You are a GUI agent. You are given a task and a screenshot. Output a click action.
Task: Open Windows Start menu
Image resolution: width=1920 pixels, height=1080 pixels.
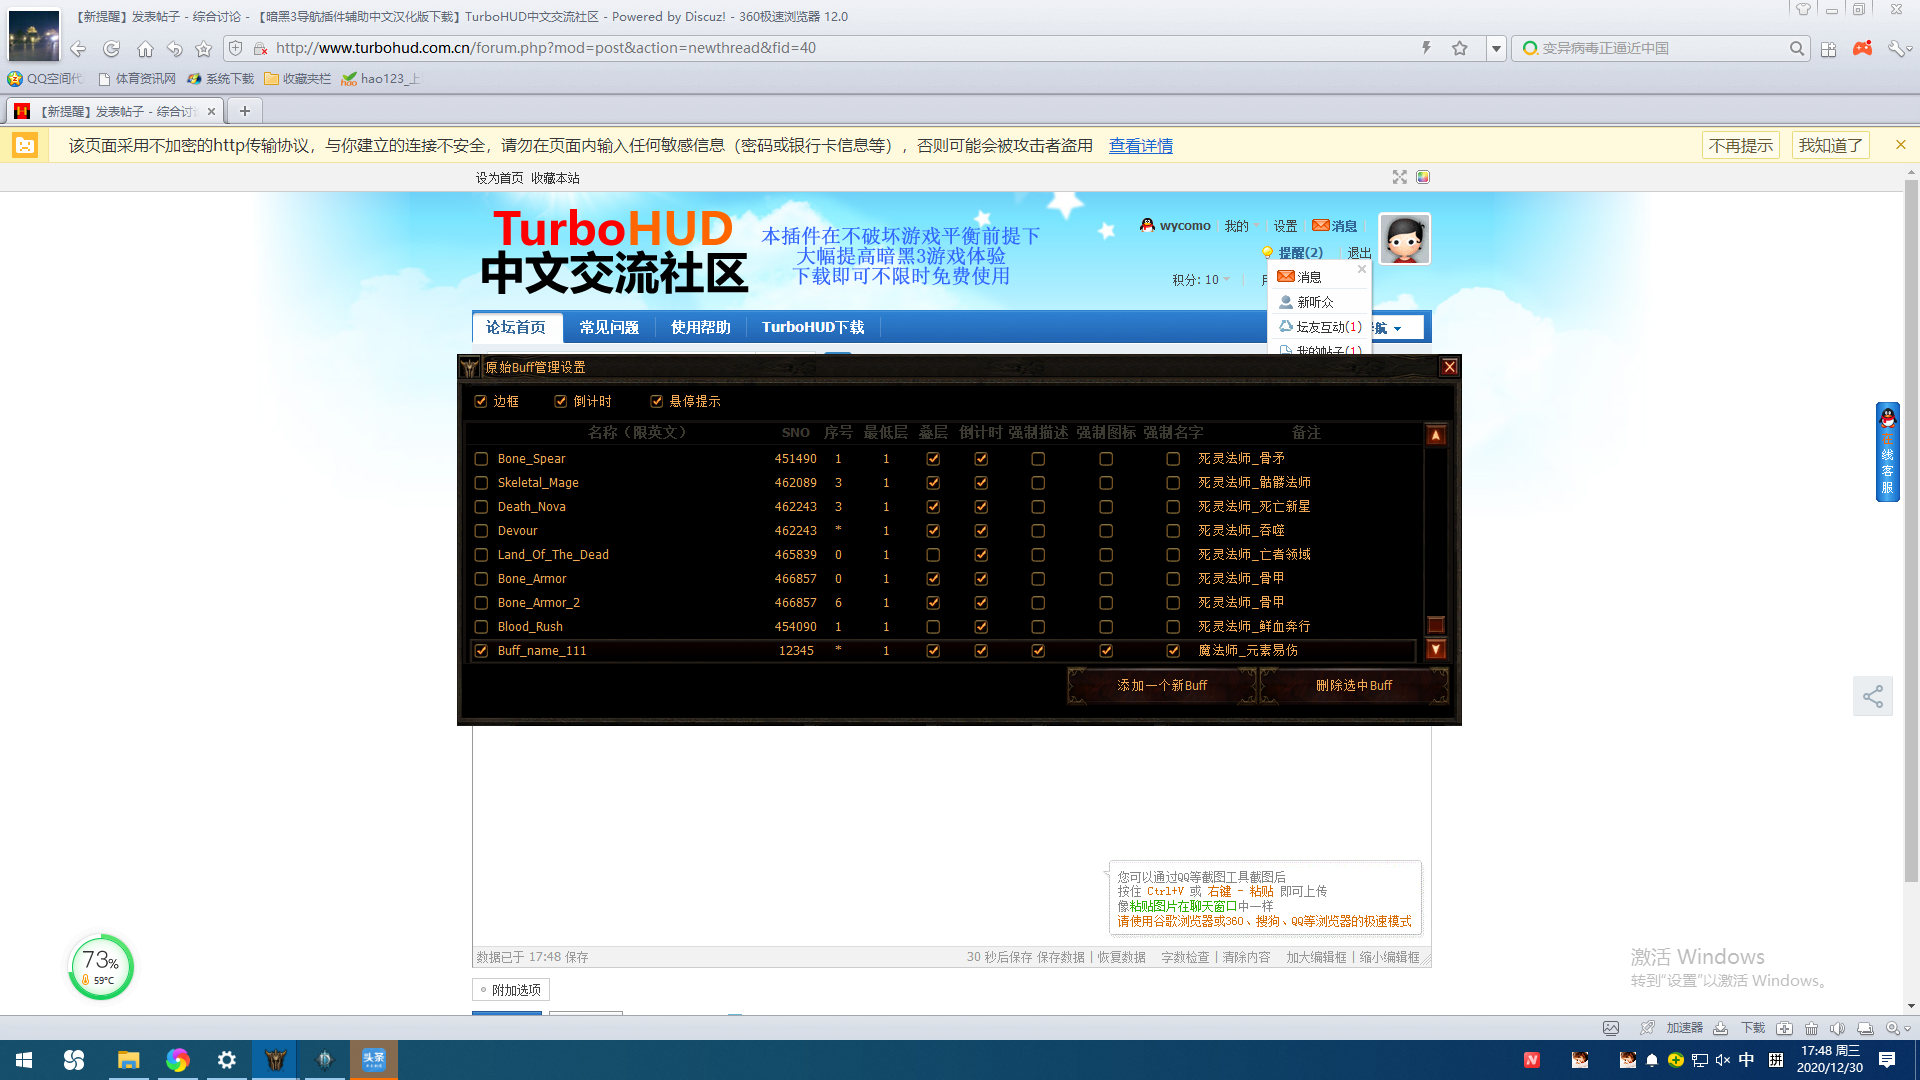click(x=24, y=1060)
